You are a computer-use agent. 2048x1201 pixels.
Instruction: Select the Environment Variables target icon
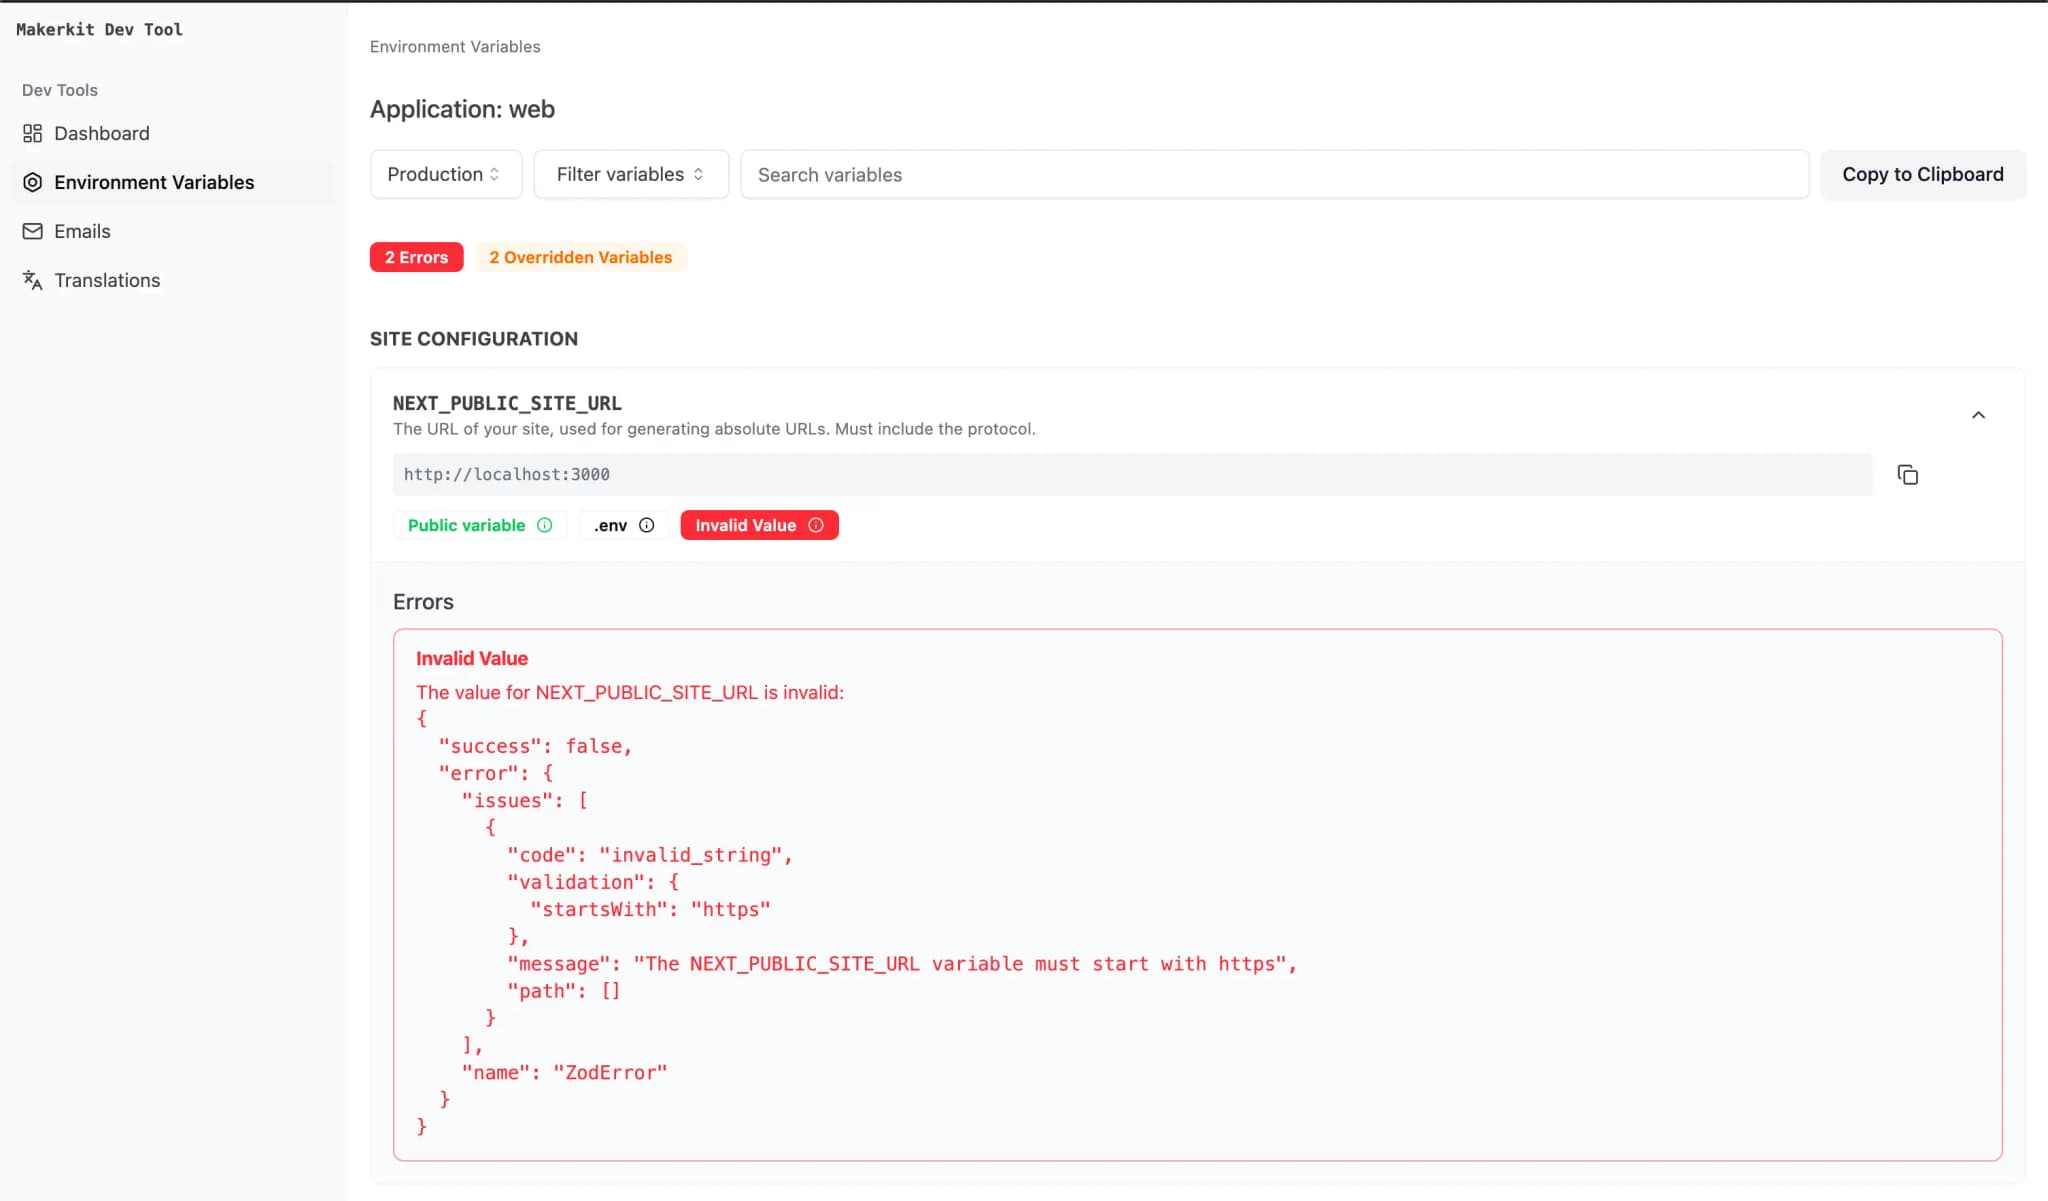pos(33,182)
